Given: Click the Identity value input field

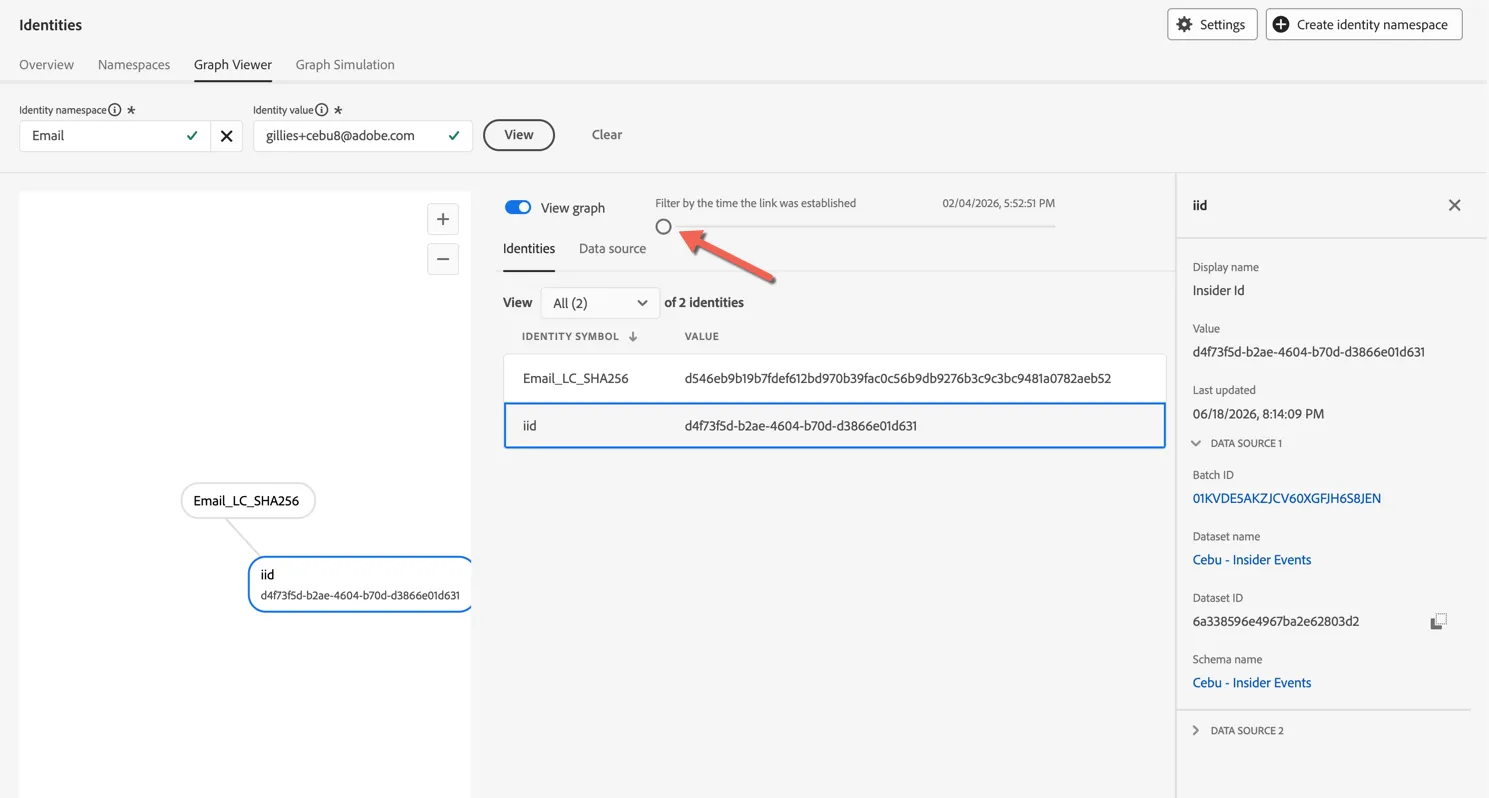Looking at the screenshot, I should [363, 136].
